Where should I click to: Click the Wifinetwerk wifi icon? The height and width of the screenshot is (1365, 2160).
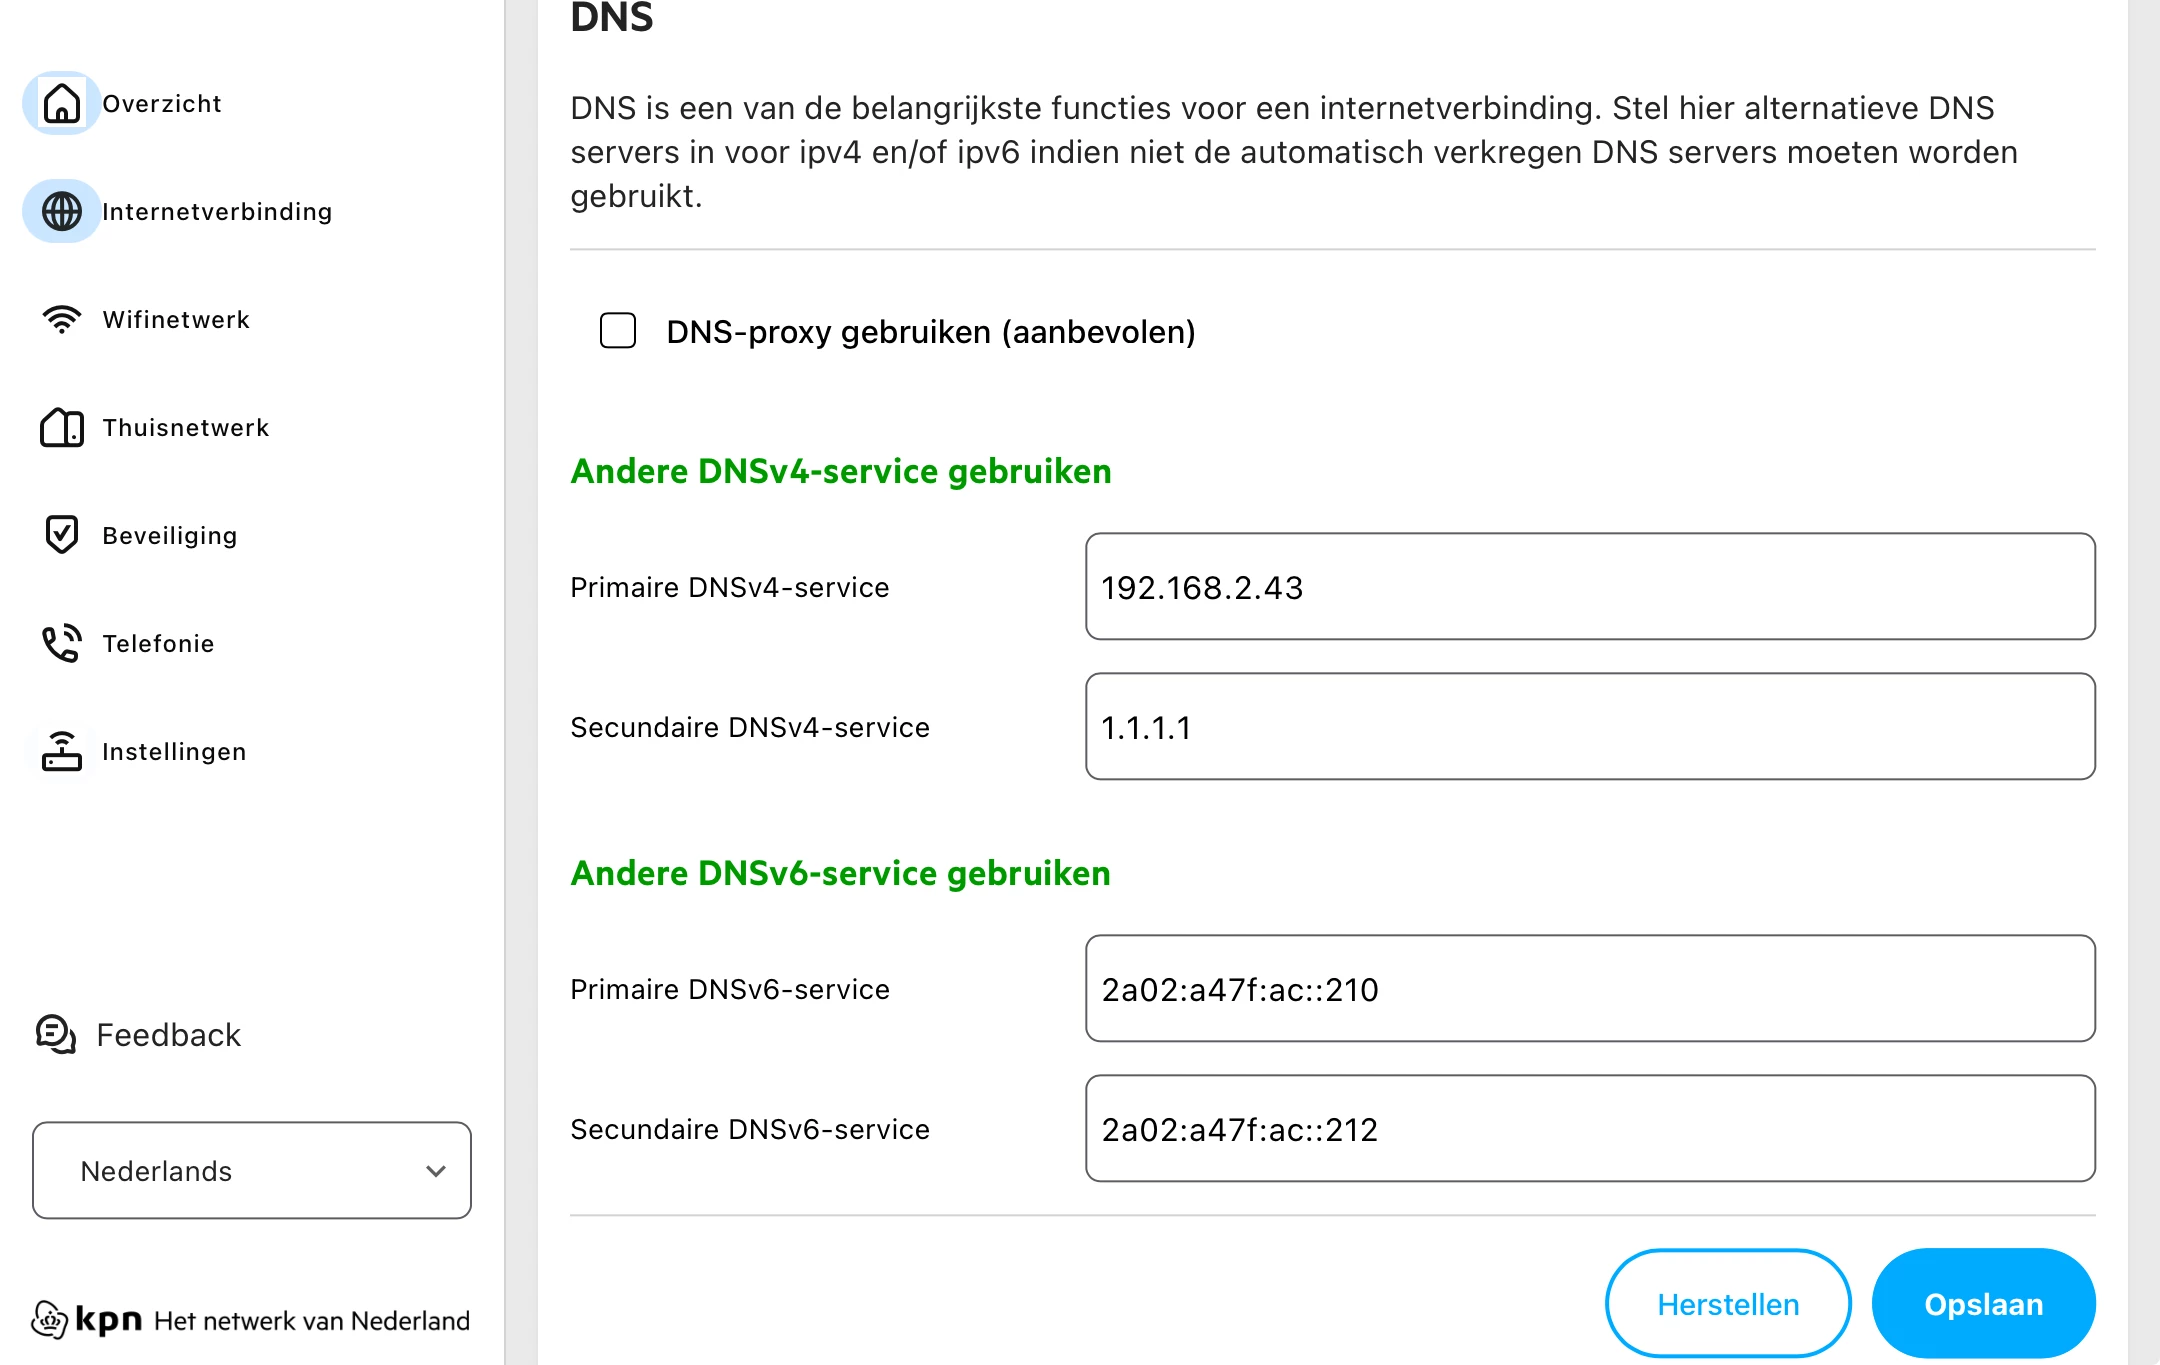[x=61, y=319]
